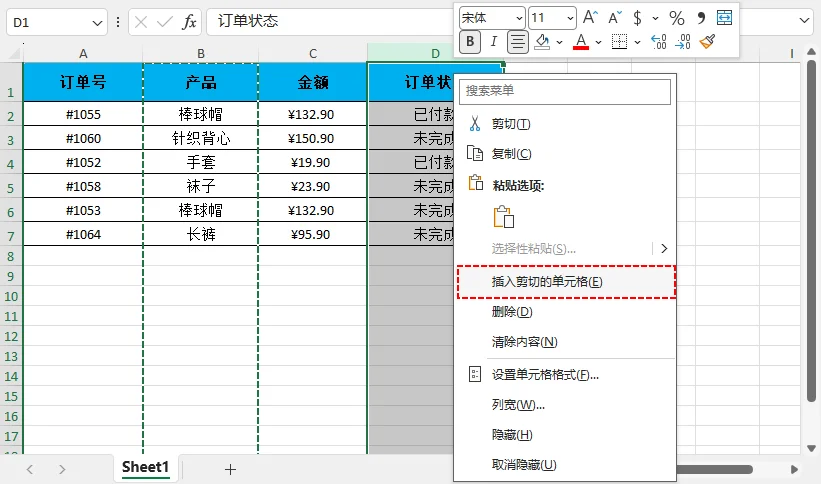
Task: Select the Sheet1 tab
Action: point(146,467)
